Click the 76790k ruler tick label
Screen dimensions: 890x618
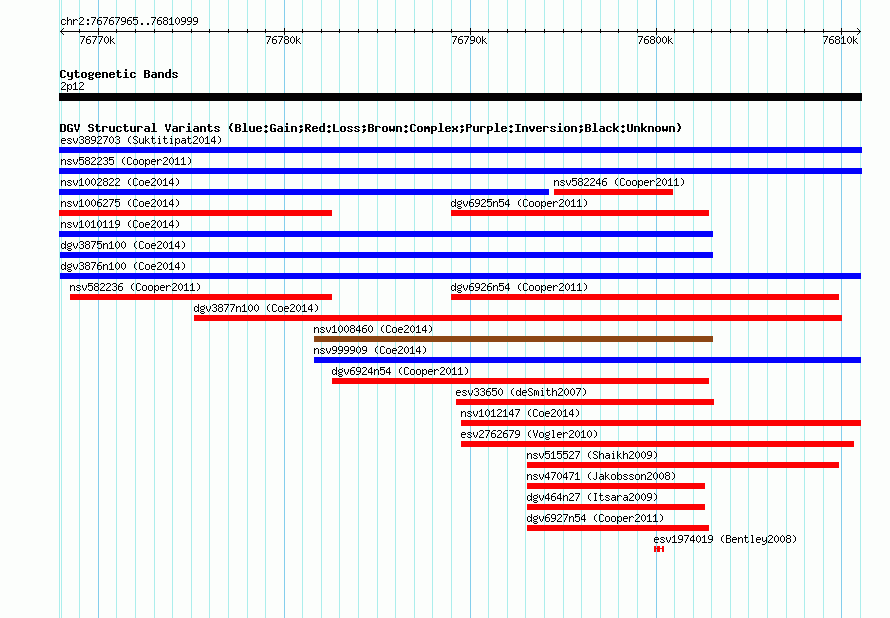[469, 40]
